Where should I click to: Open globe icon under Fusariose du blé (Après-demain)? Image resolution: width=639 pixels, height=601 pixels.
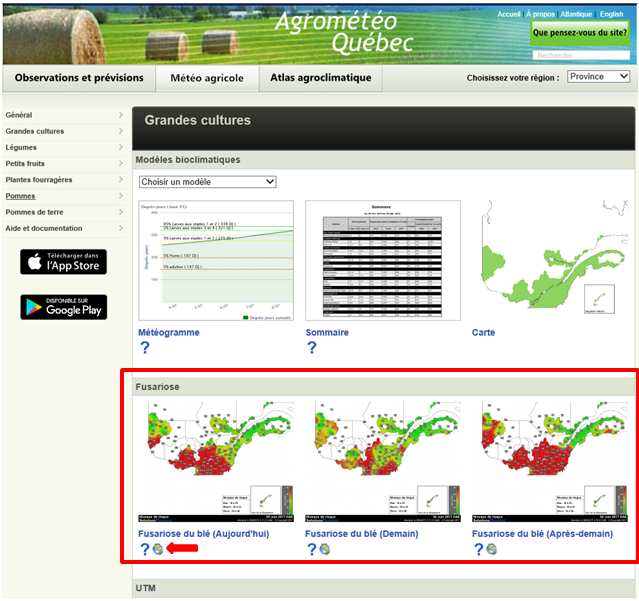click(492, 550)
